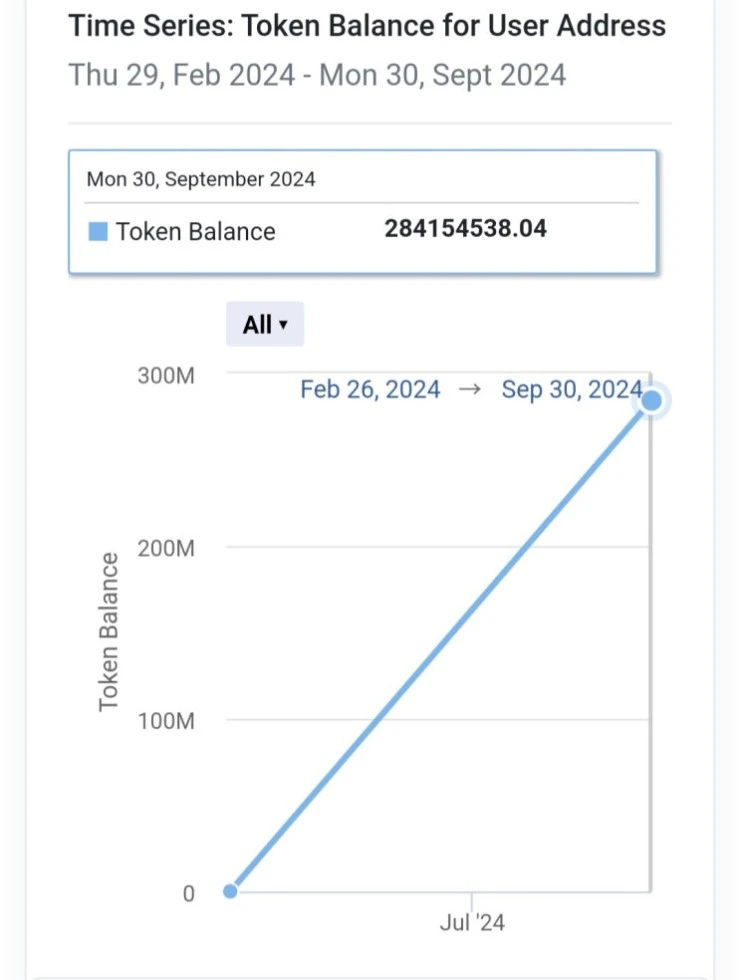Click the midpoint of the blue trend line
Viewport: 740px width, 980px height.
click(x=440, y=647)
